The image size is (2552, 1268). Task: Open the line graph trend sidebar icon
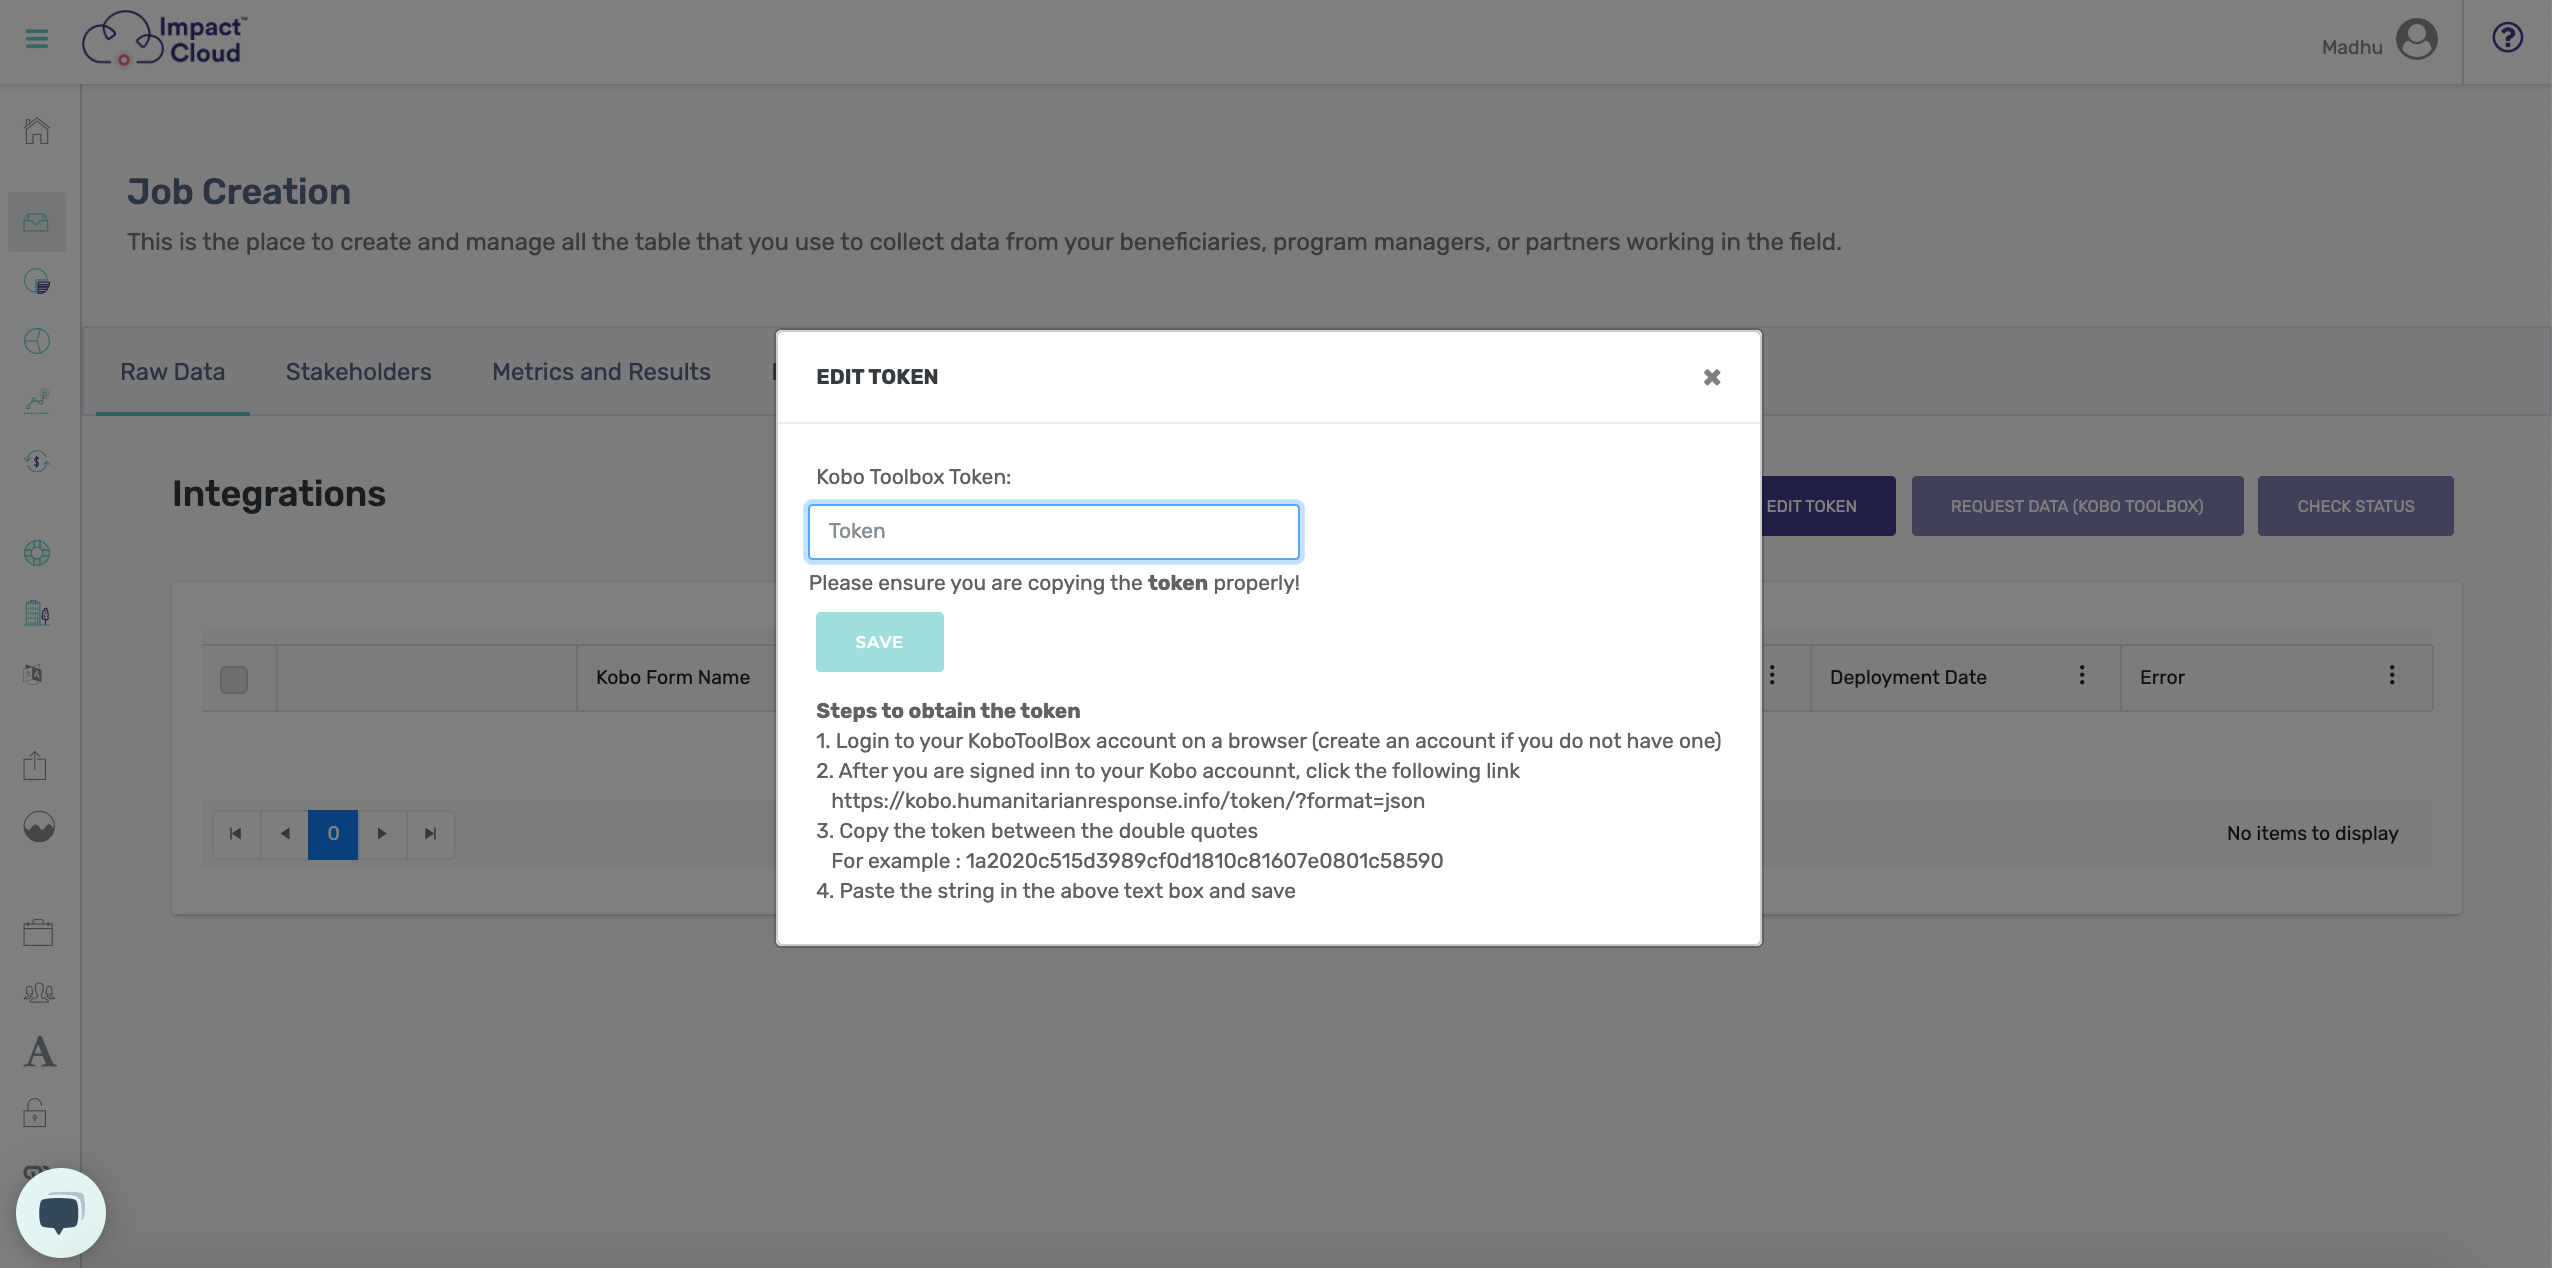click(x=37, y=402)
